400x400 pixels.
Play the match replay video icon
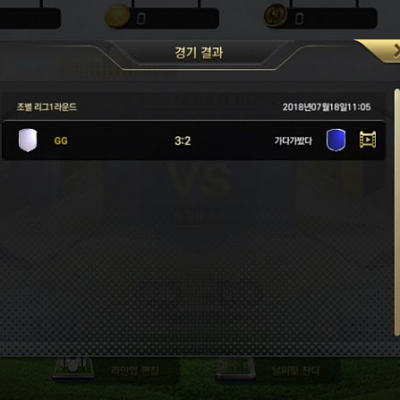368,140
